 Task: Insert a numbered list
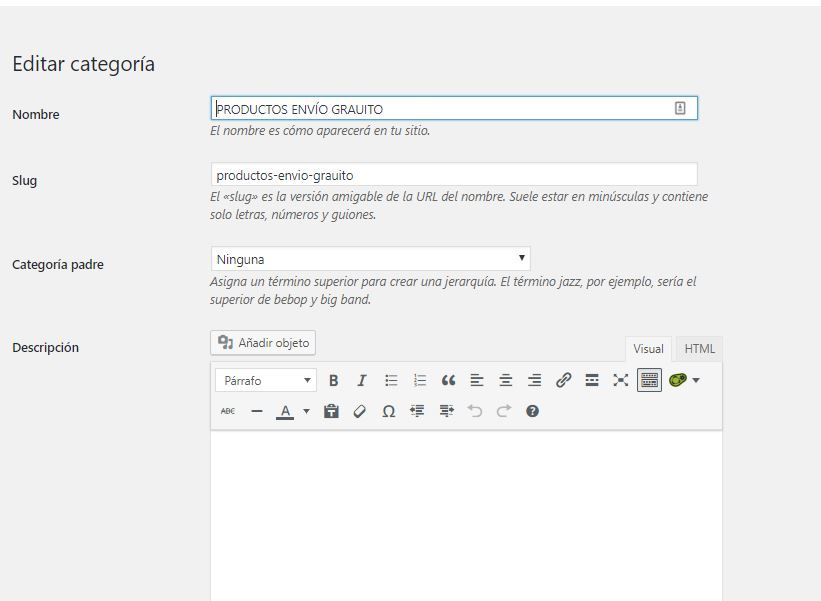click(420, 381)
